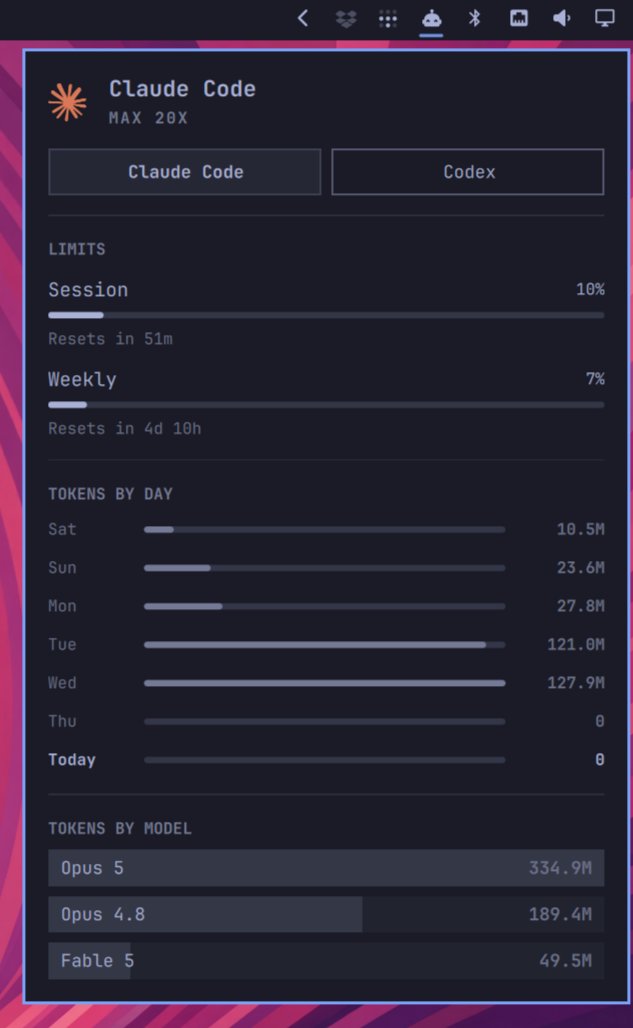
Task: Click the Weekly usage progress bar
Action: (x=326, y=405)
